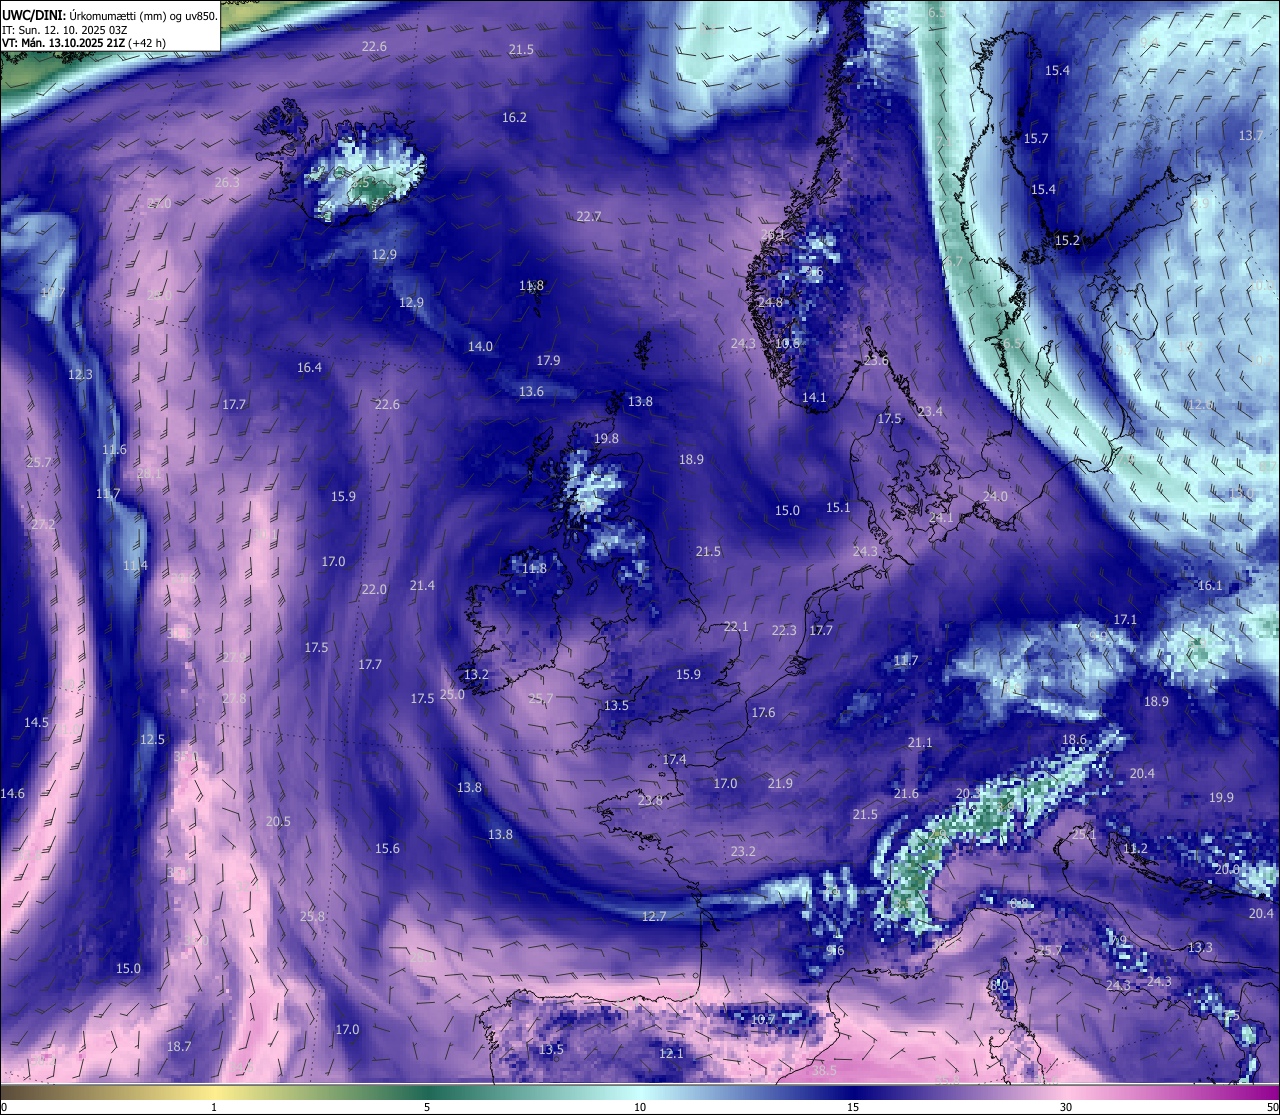Click the 30 tick label on color scale
The height and width of the screenshot is (1115, 1280).
[x=1066, y=1106]
